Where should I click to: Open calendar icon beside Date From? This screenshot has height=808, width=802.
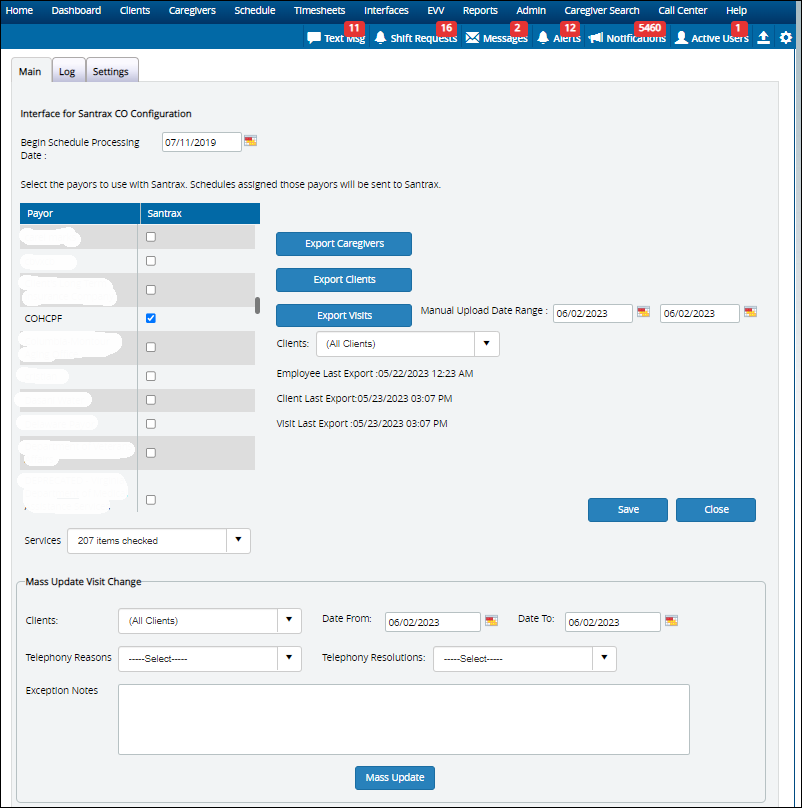pyautogui.click(x=492, y=620)
